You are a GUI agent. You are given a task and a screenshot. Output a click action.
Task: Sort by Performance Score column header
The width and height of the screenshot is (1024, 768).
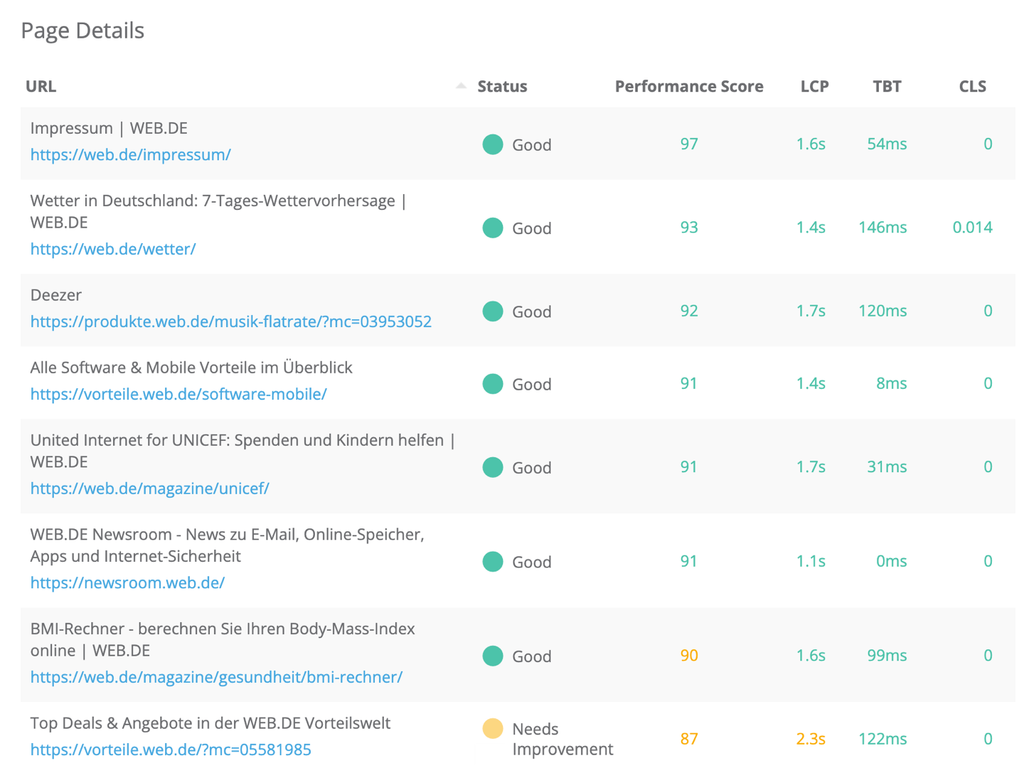click(689, 86)
